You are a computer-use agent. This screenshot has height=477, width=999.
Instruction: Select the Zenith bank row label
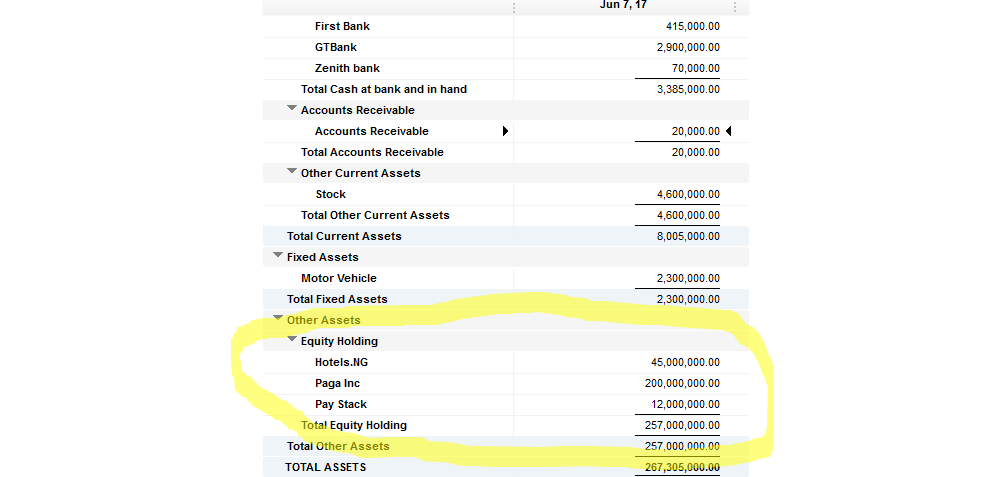(x=347, y=68)
